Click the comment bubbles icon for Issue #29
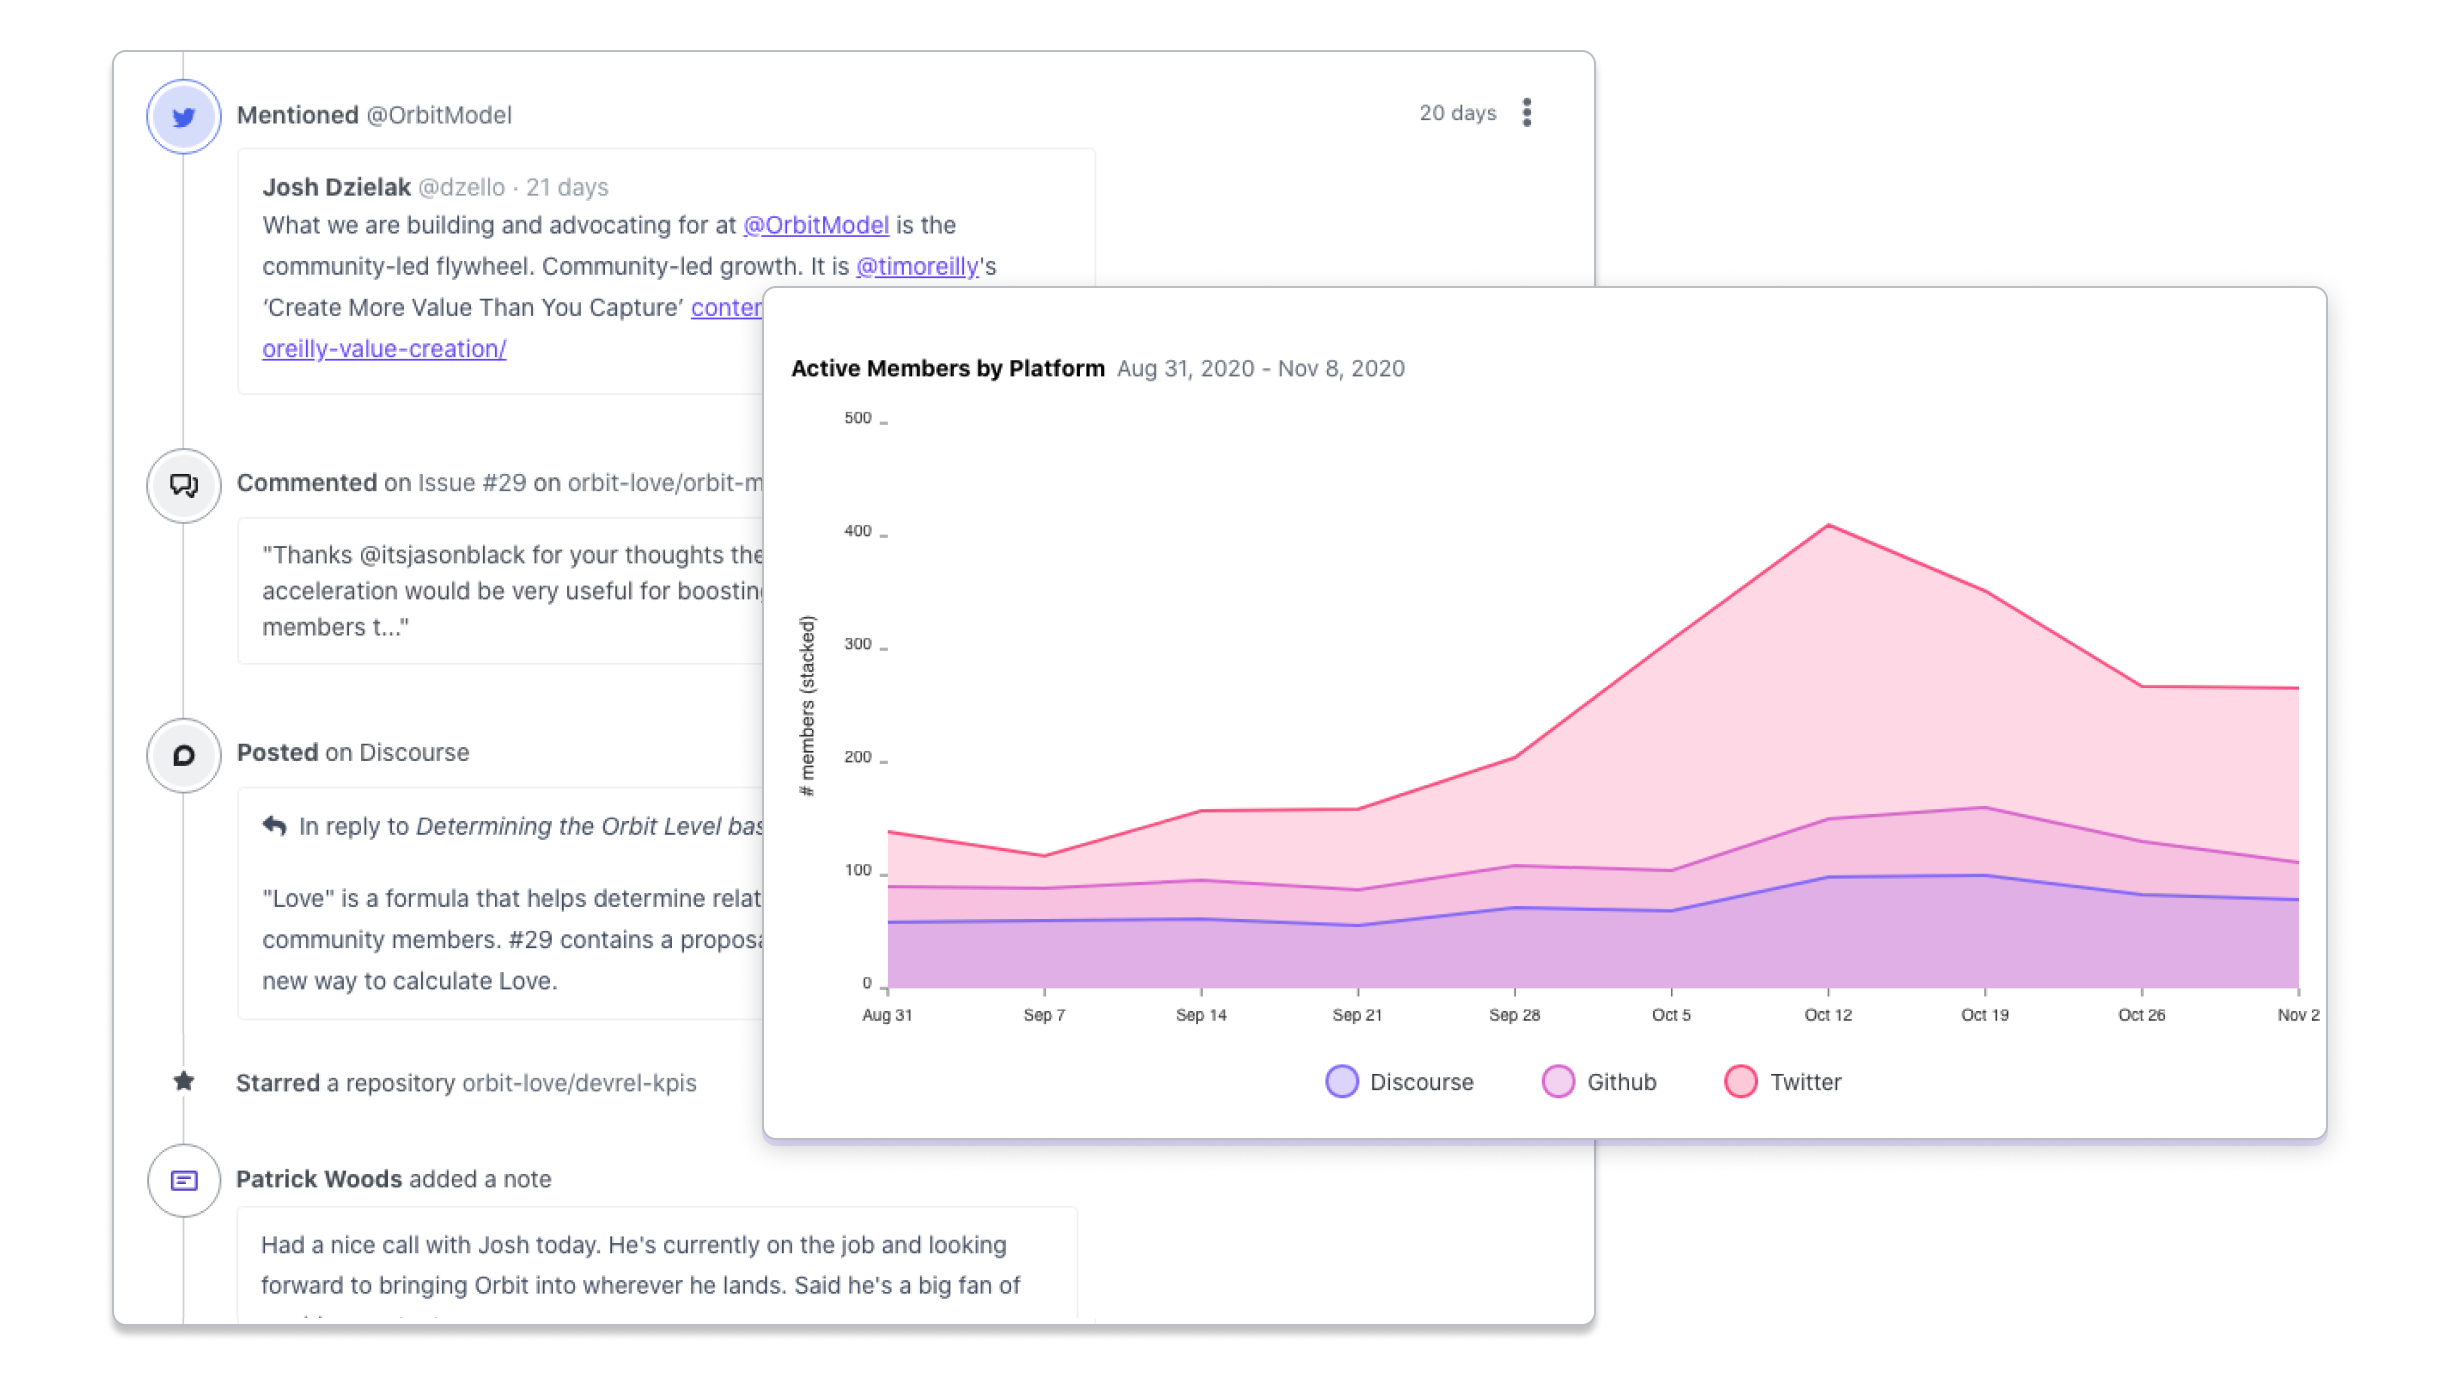The height and width of the screenshot is (1388, 2440). (x=183, y=485)
